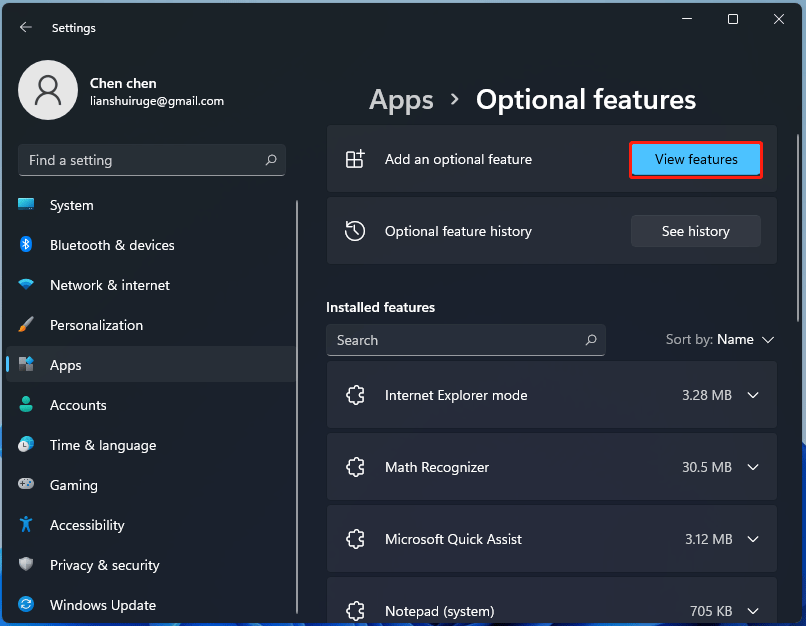This screenshot has width=806, height=626.
Task: Click the Internet Explorer mode feature icon
Action: 355,395
